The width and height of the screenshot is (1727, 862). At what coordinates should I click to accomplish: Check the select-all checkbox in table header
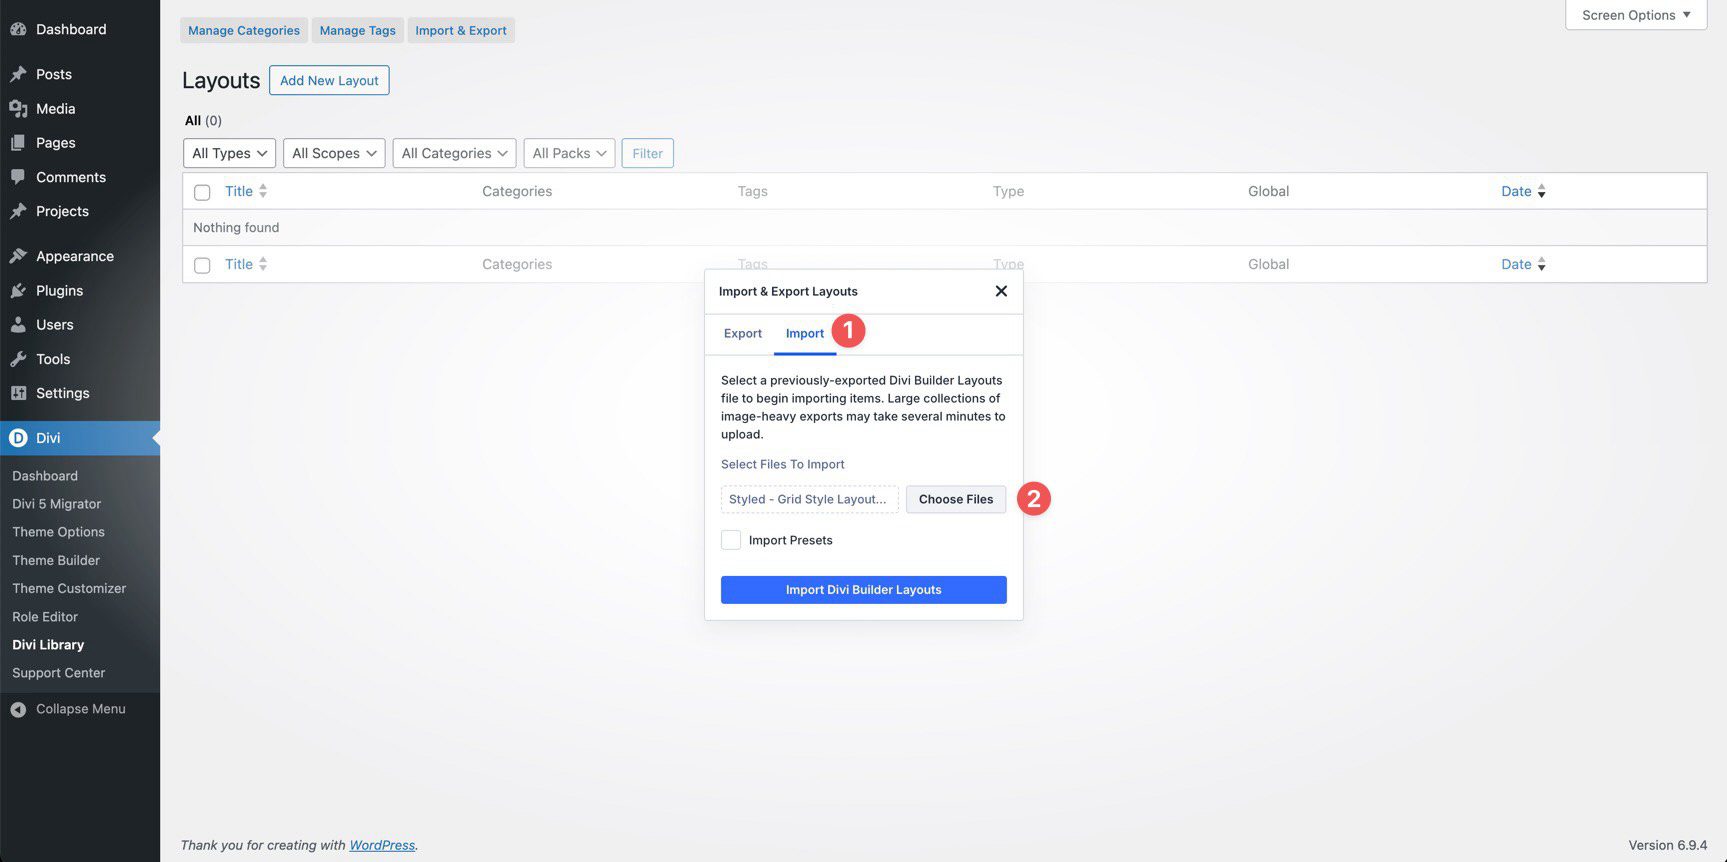pyautogui.click(x=202, y=192)
